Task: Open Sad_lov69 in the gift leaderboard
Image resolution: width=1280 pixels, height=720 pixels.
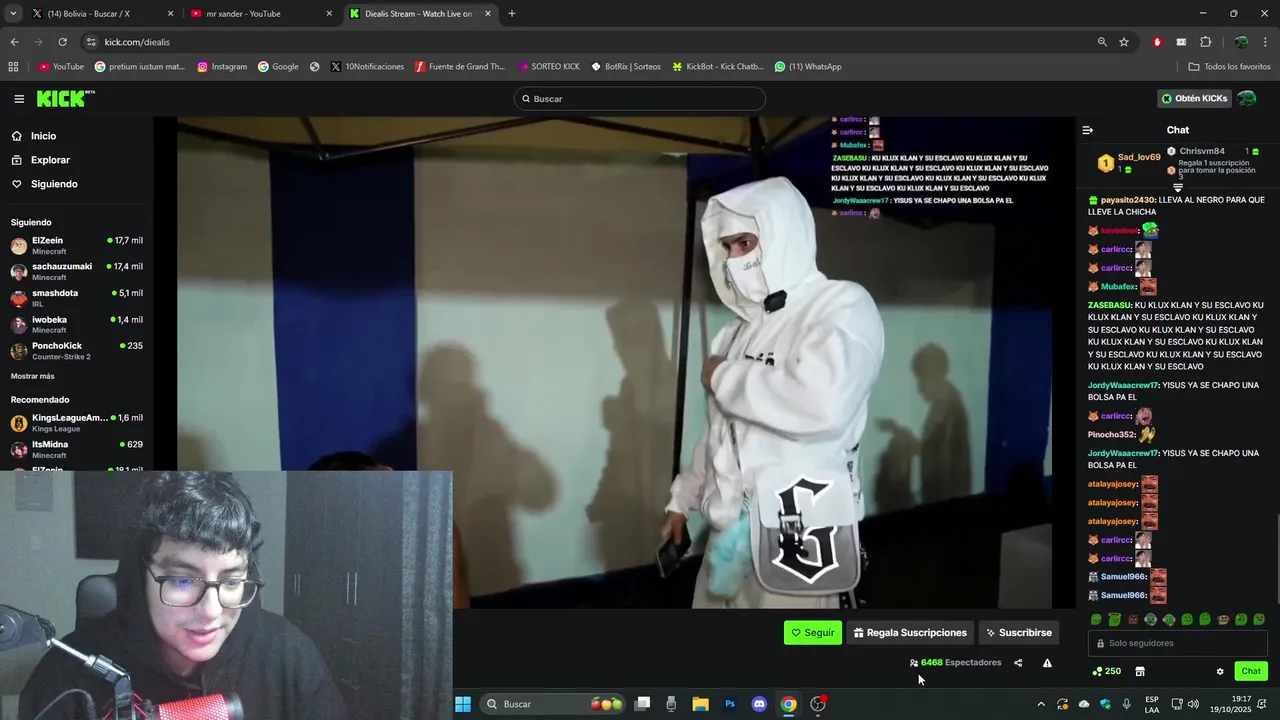Action: [x=1139, y=157]
